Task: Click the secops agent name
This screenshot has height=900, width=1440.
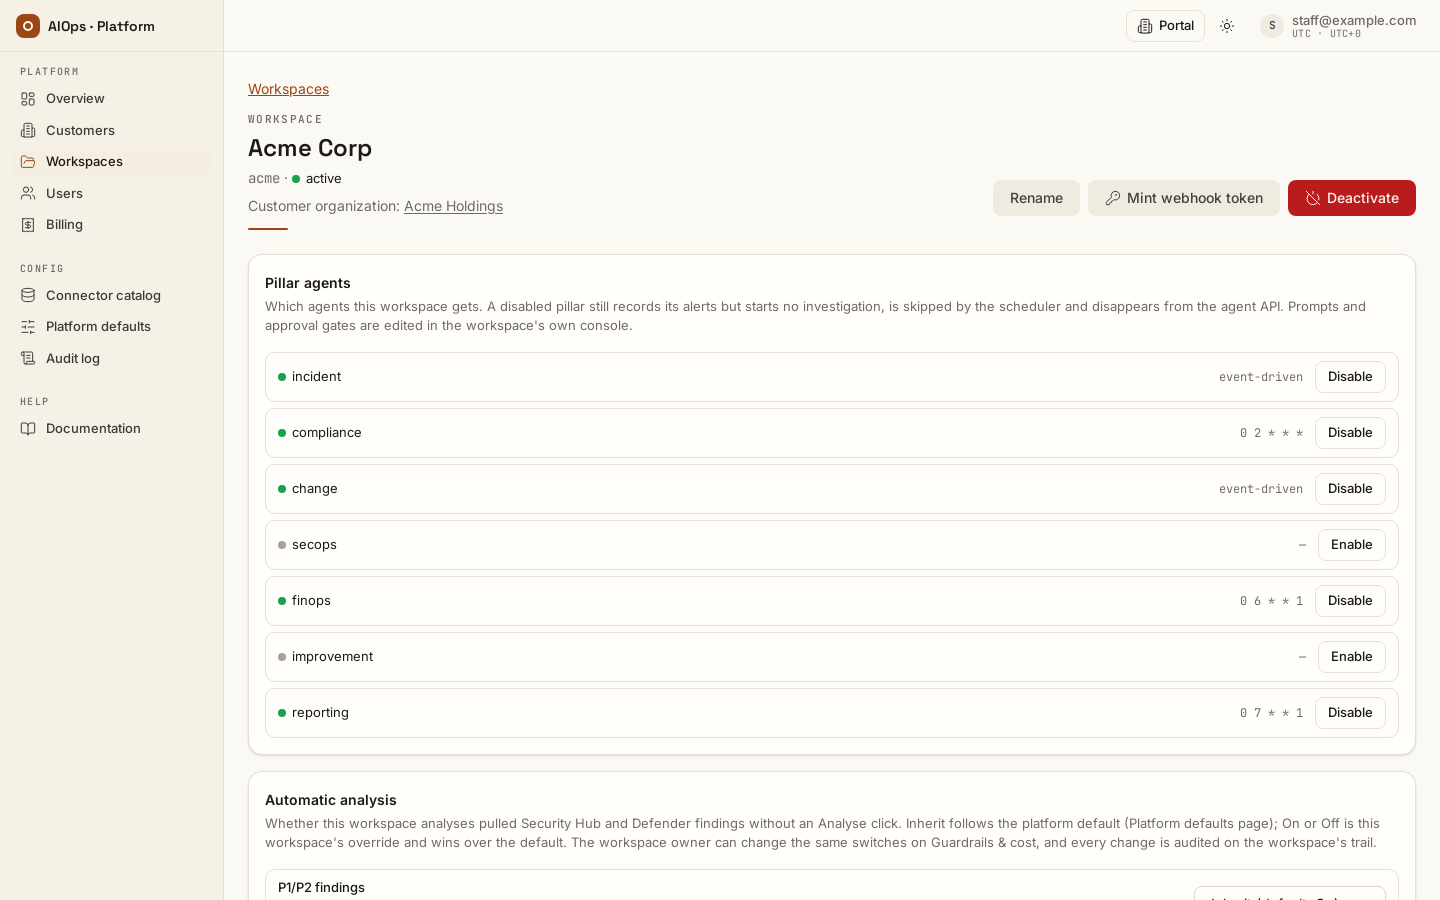Action: (x=314, y=545)
